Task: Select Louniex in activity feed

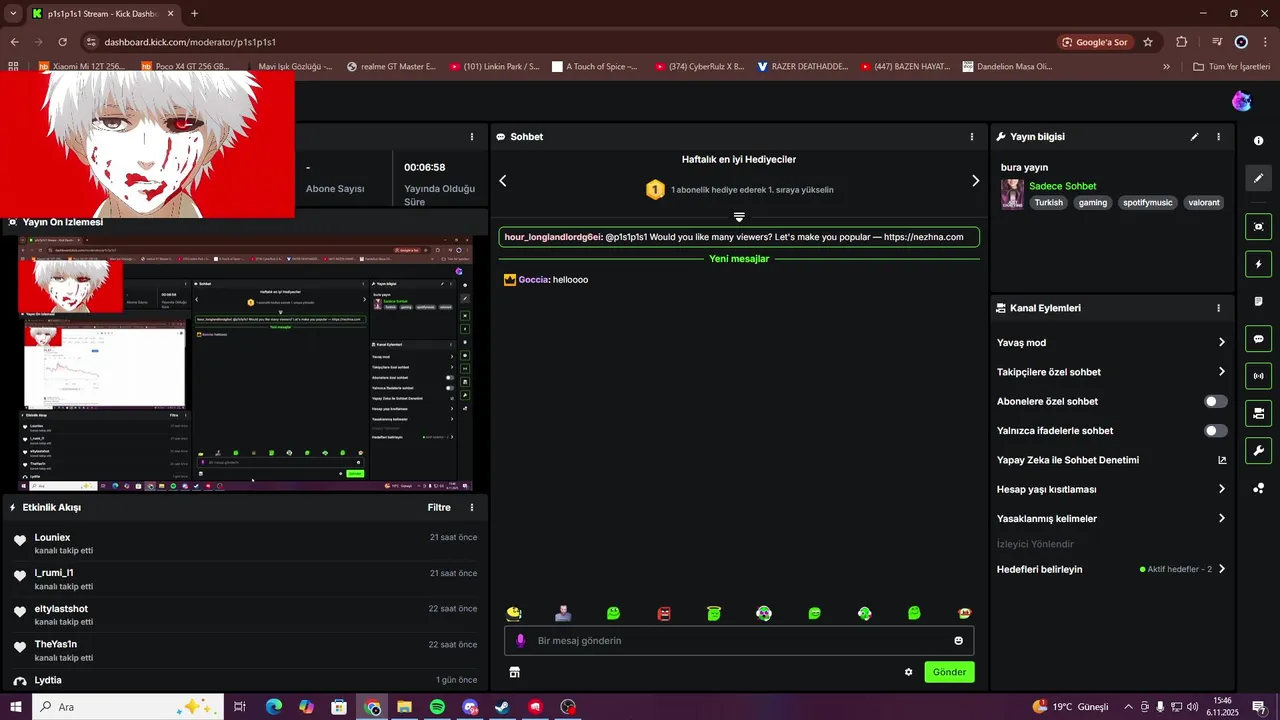Action: 52,538
